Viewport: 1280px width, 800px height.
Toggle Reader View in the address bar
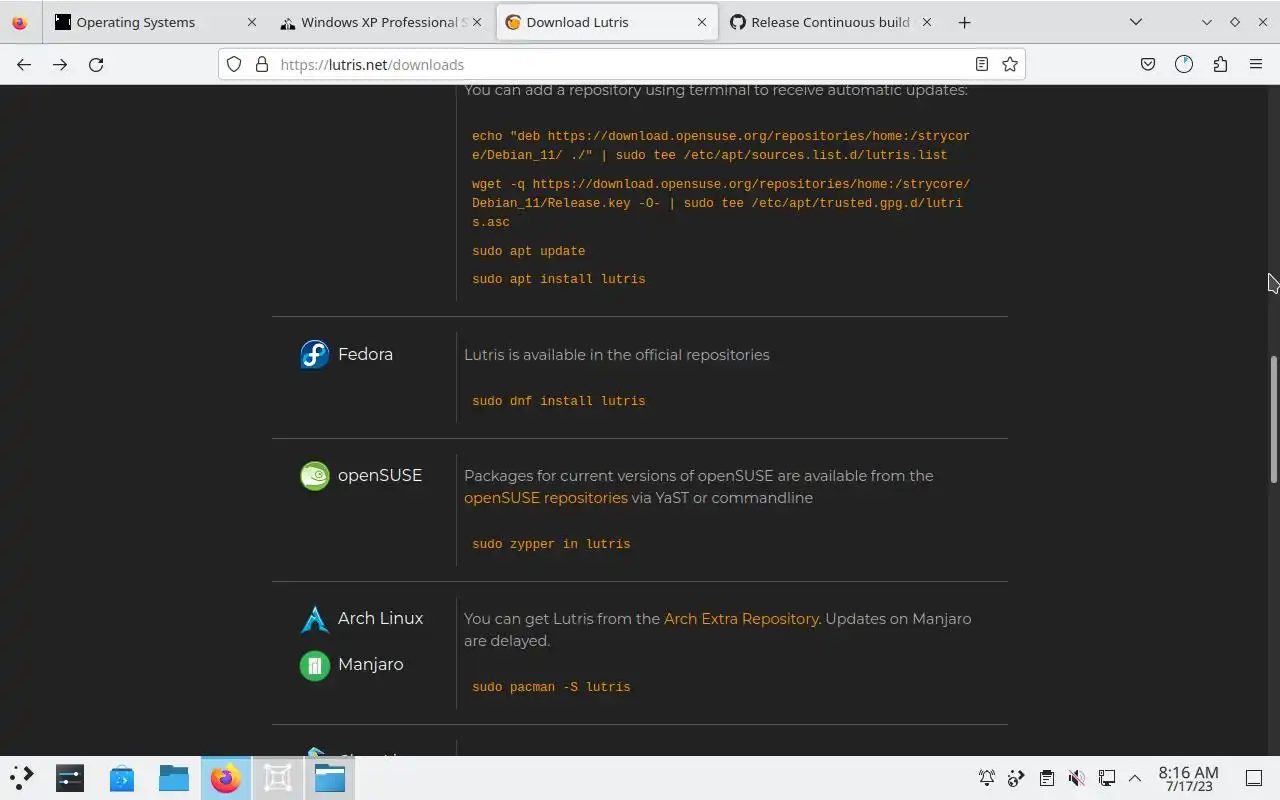(982, 64)
